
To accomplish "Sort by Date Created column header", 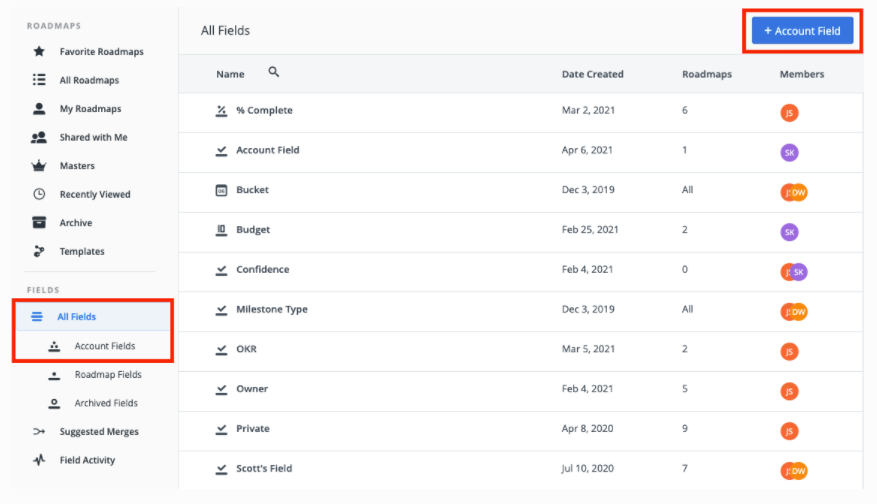I will [x=592, y=74].
